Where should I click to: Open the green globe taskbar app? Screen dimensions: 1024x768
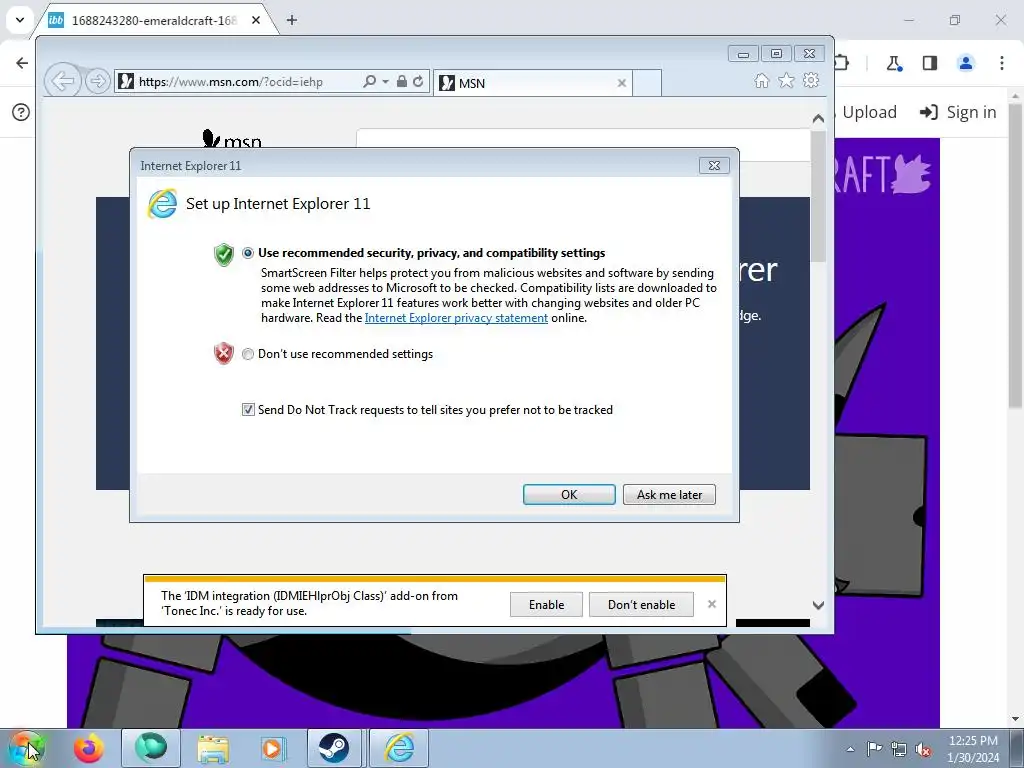[151, 748]
